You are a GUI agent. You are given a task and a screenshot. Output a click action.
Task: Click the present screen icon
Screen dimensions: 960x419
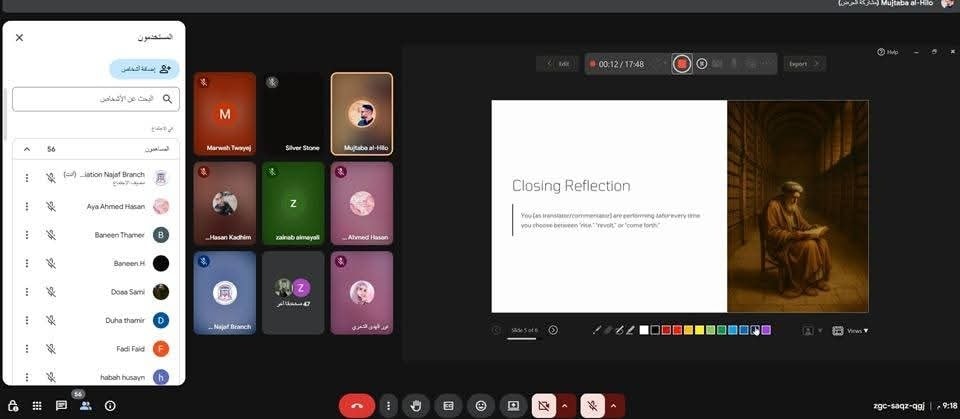coord(513,405)
